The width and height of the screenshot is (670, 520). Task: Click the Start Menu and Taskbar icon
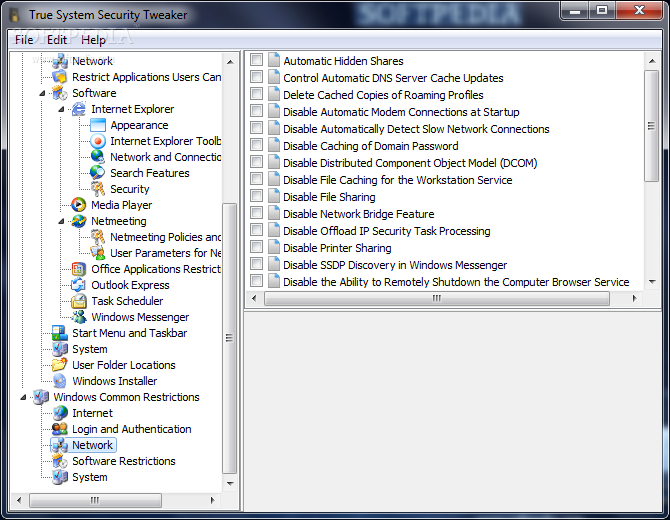click(x=59, y=333)
